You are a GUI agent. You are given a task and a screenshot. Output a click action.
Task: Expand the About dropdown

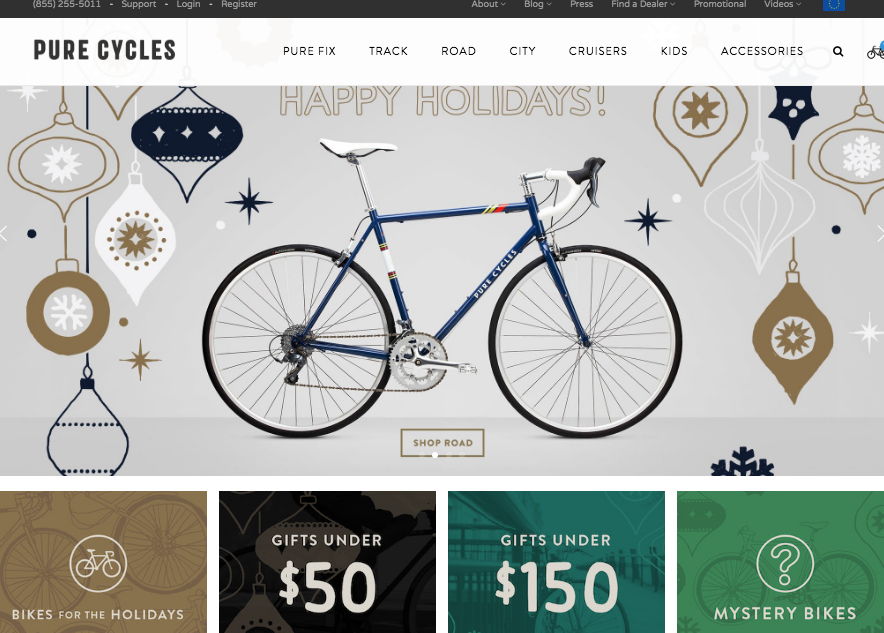click(x=488, y=5)
